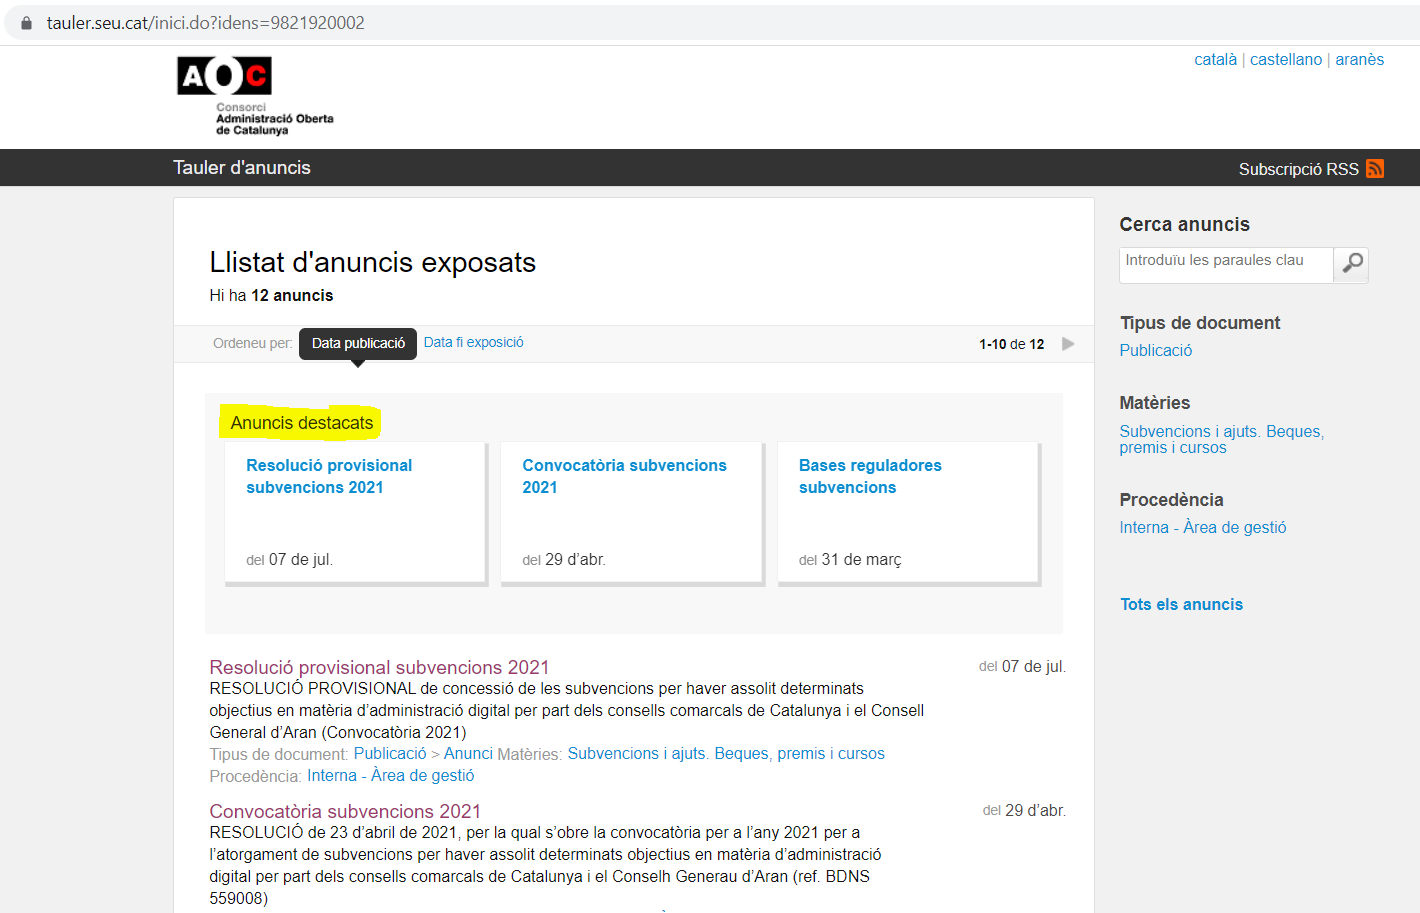The height and width of the screenshot is (913, 1420).
Task: Filter by Interna - Àrea de gestió sidebar
Action: point(1202,528)
